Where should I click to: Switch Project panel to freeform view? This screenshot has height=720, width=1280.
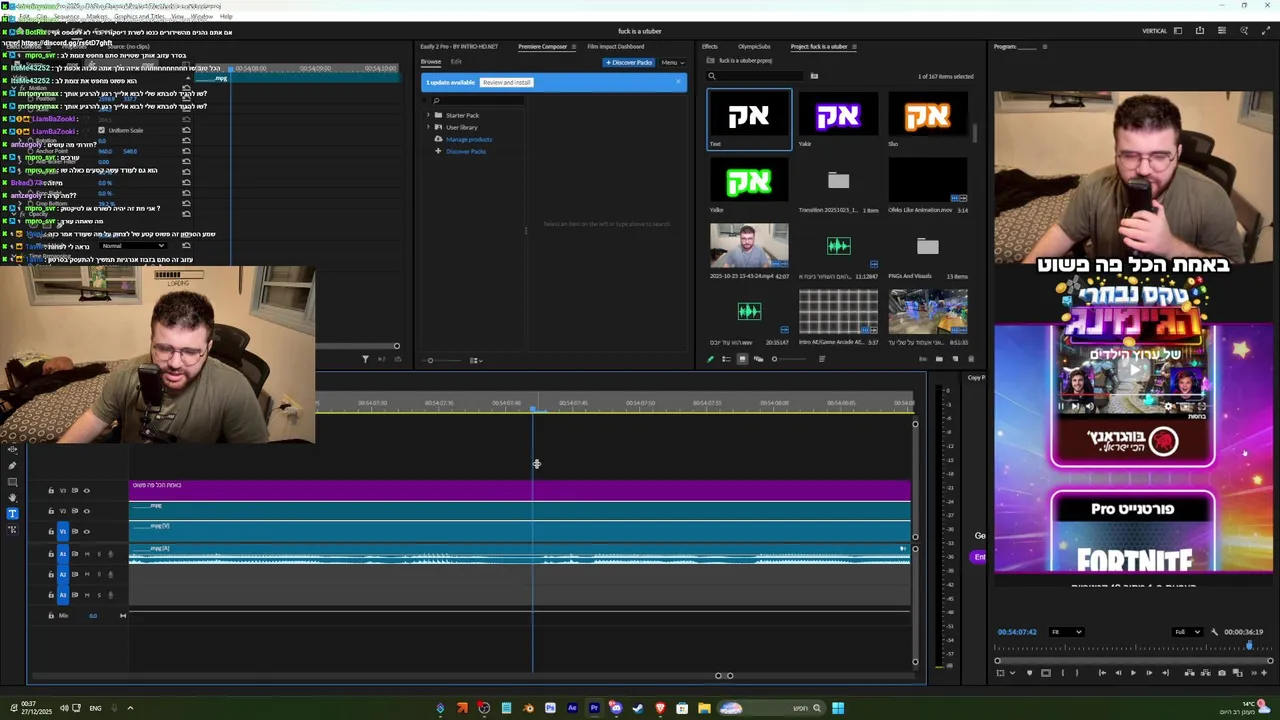coord(758,359)
